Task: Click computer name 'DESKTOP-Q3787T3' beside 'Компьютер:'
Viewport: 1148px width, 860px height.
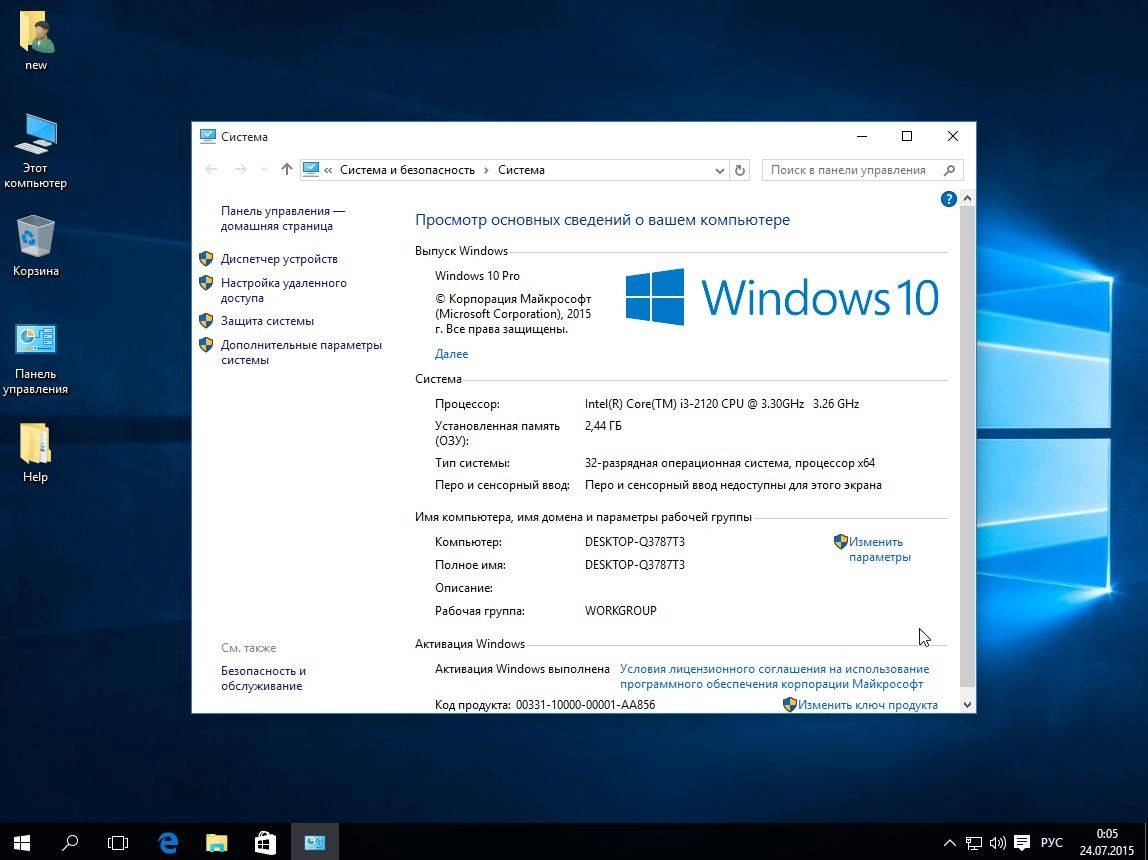Action: click(635, 542)
